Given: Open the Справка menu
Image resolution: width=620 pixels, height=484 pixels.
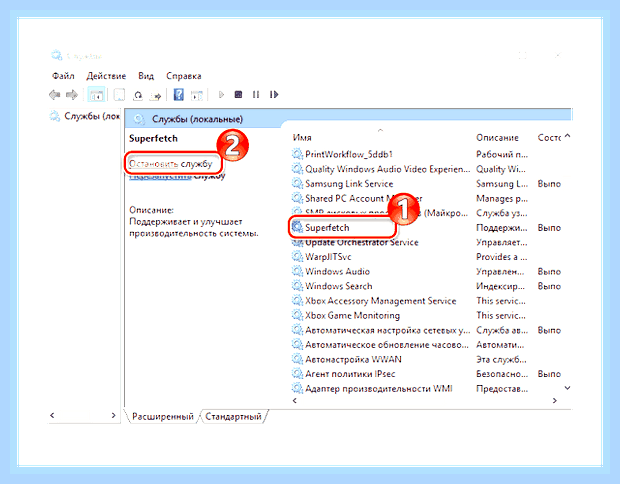Looking at the screenshot, I should pyautogui.click(x=183, y=76).
